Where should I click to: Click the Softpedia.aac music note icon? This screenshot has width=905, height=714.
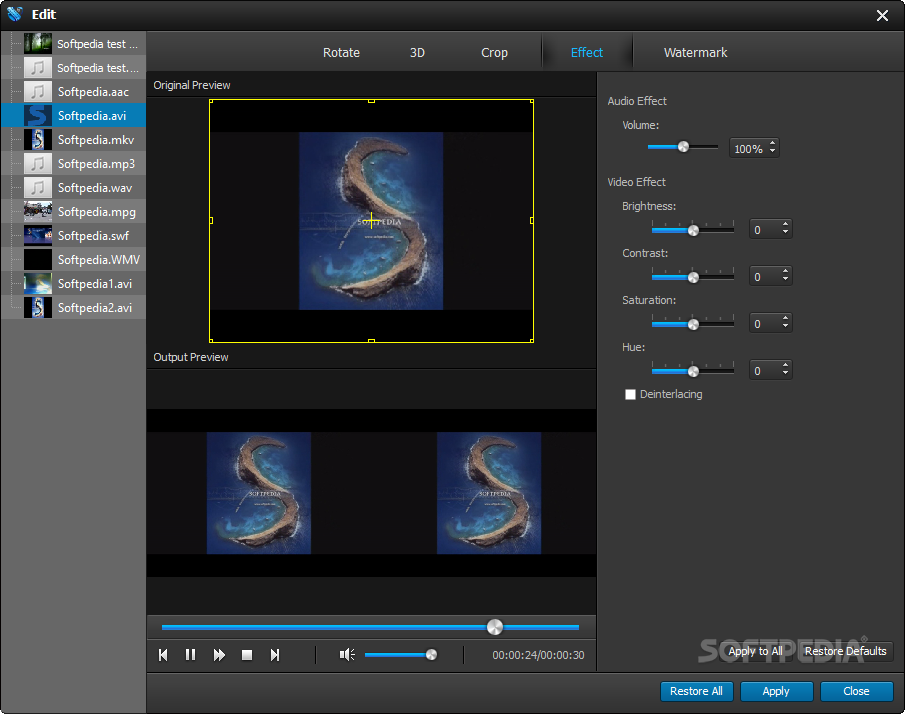tap(38, 92)
